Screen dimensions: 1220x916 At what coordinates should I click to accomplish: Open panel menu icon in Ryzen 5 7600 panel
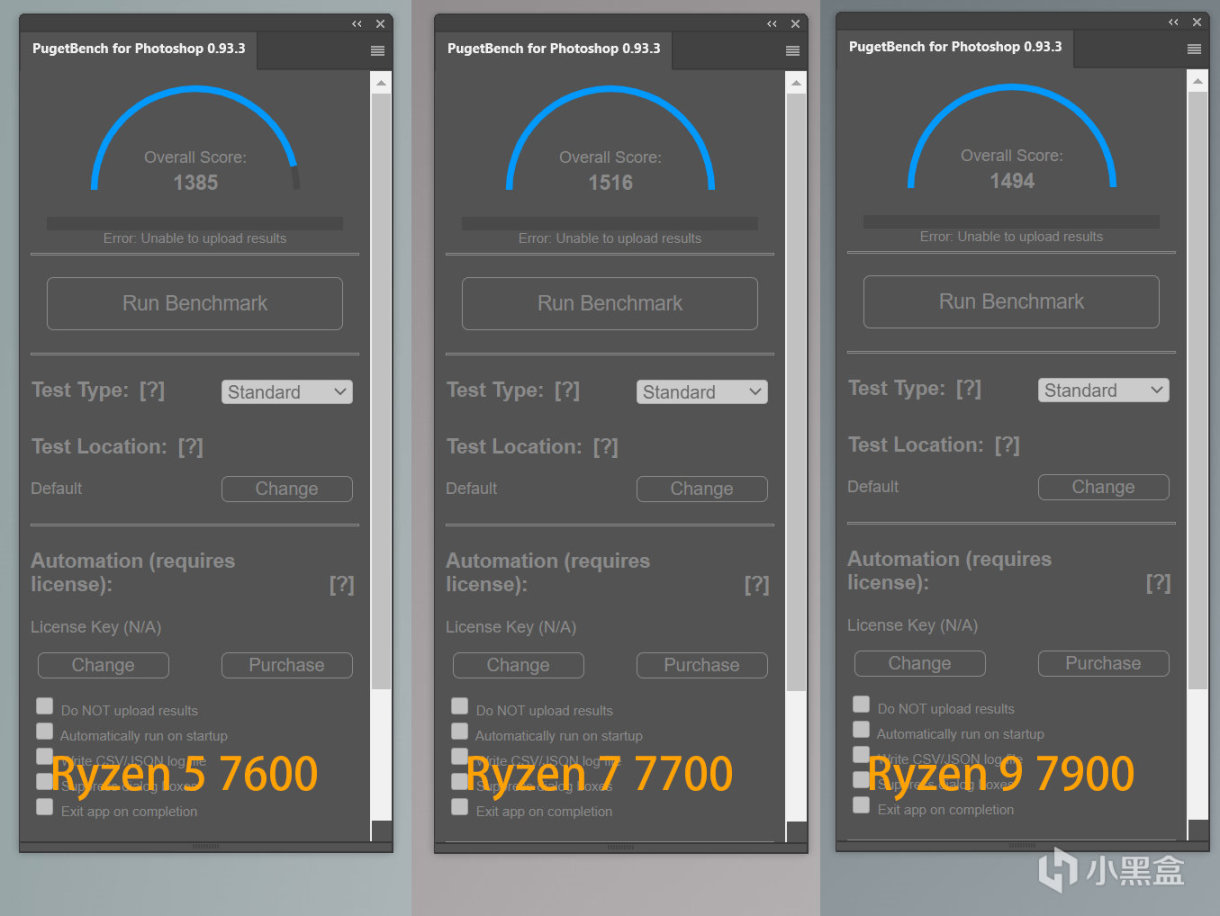pos(378,51)
